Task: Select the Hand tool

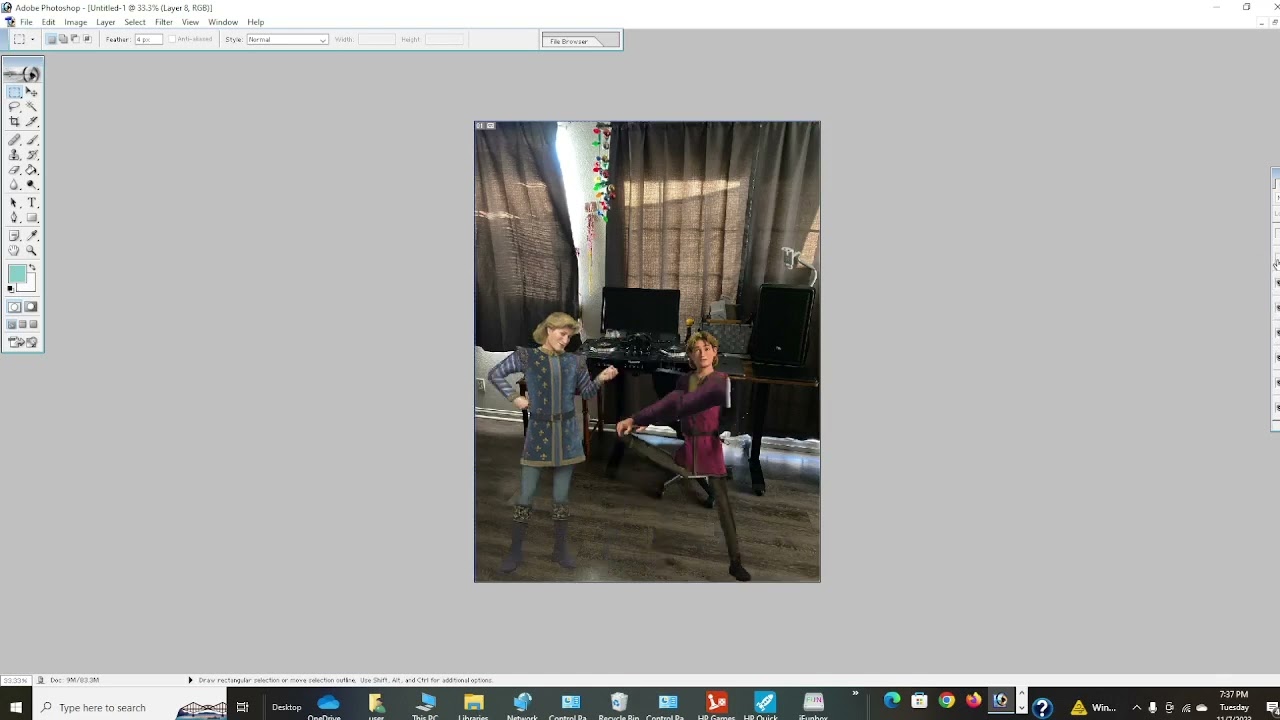Action: 14,250
